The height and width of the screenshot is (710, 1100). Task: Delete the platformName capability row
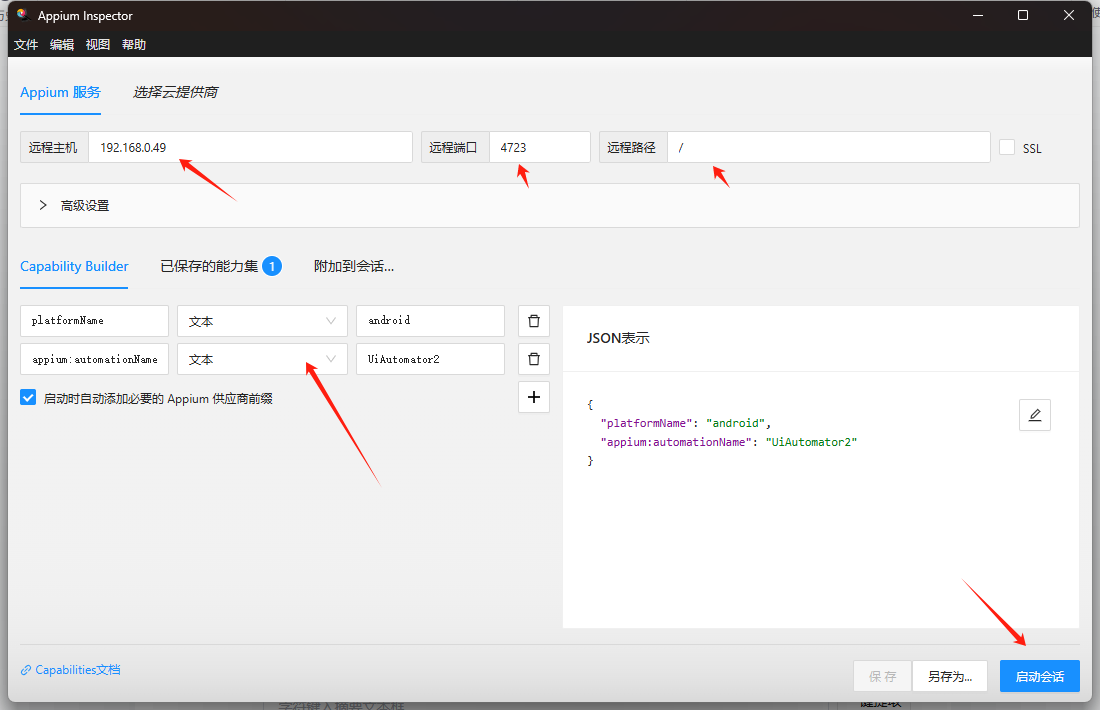[x=534, y=321]
